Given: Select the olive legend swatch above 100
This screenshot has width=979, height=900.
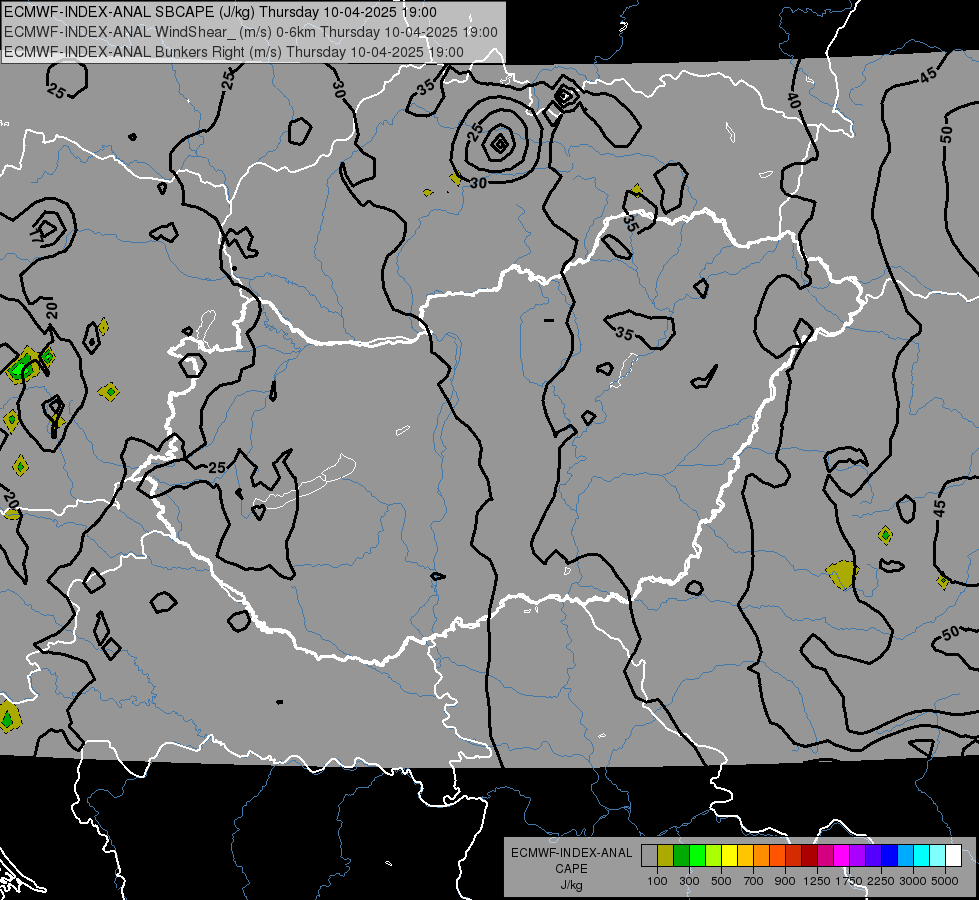Looking at the screenshot, I should point(666,856).
